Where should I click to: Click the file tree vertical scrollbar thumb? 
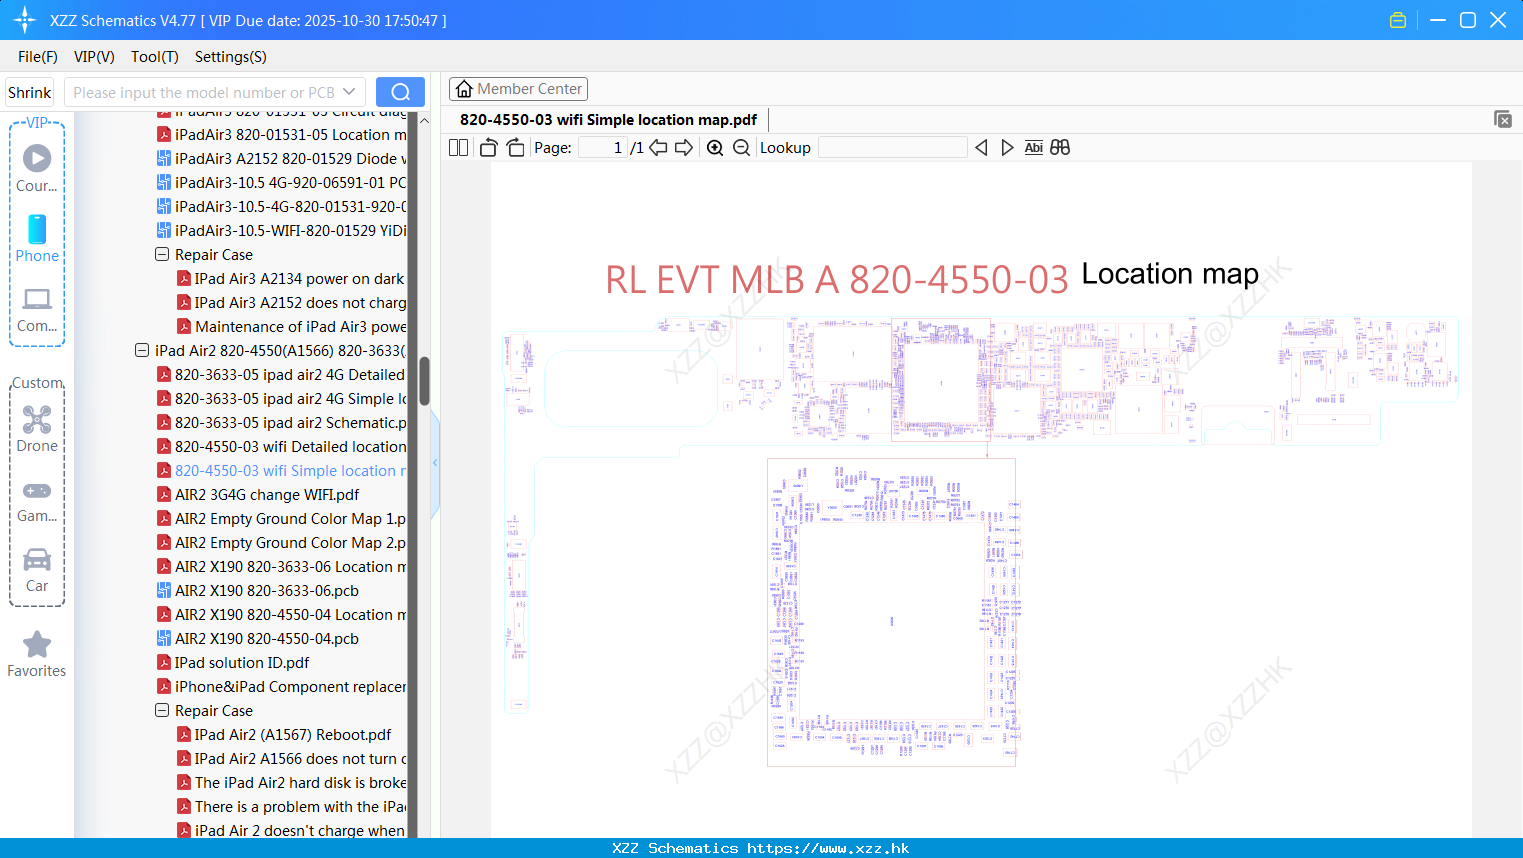pos(424,381)
